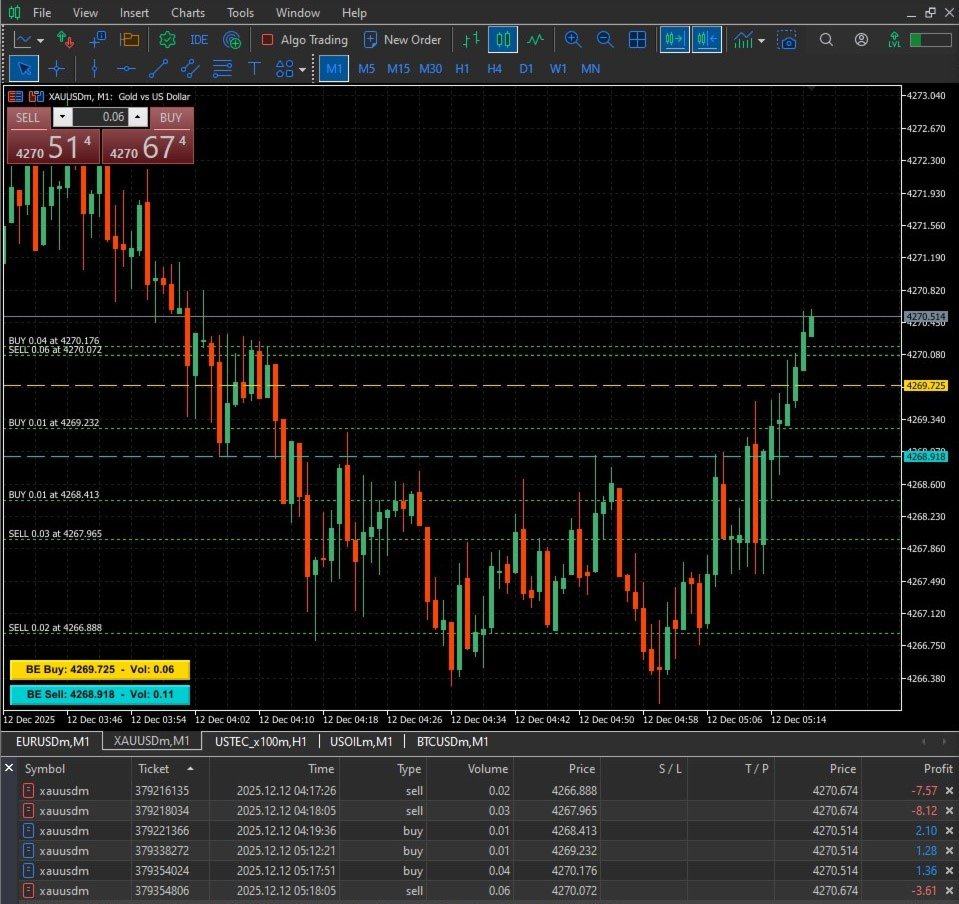Open the Insert menu
Viewport: 959px width, 904px height.
(x=134, y=12)
